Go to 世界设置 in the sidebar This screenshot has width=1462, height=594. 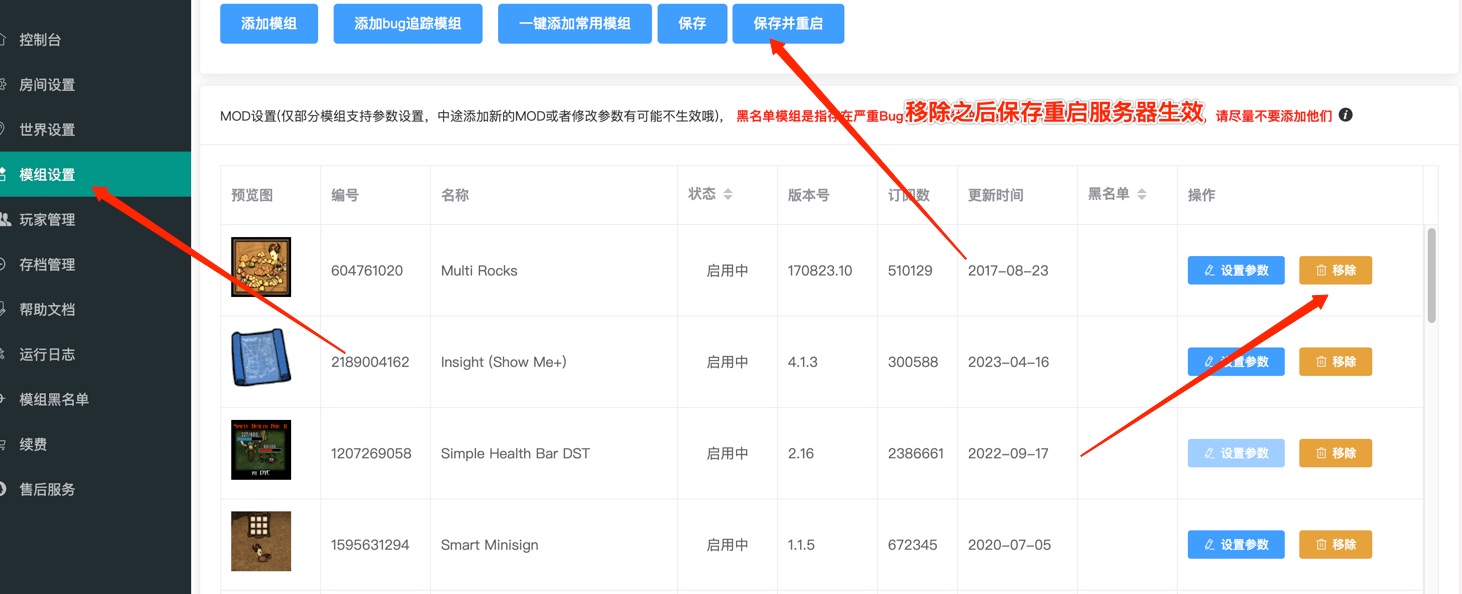pyautogui.click(x=47, y=130)
